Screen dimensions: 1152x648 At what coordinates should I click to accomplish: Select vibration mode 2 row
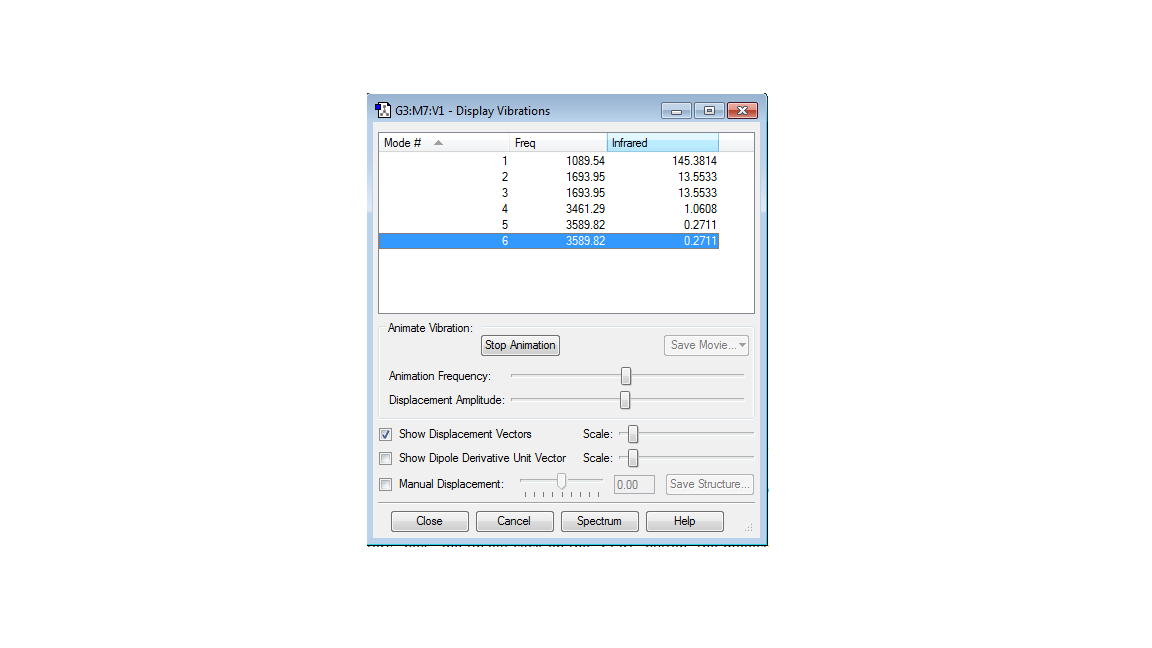[549, 177]
